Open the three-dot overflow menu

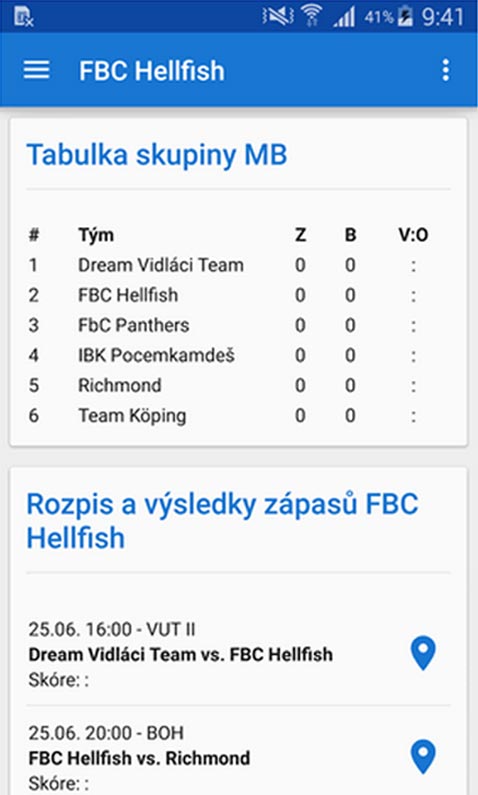[446, 70]
